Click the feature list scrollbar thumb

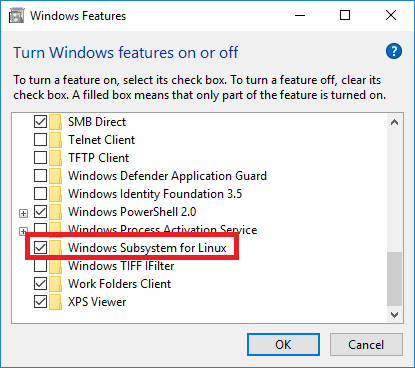[x=395, y=279]
